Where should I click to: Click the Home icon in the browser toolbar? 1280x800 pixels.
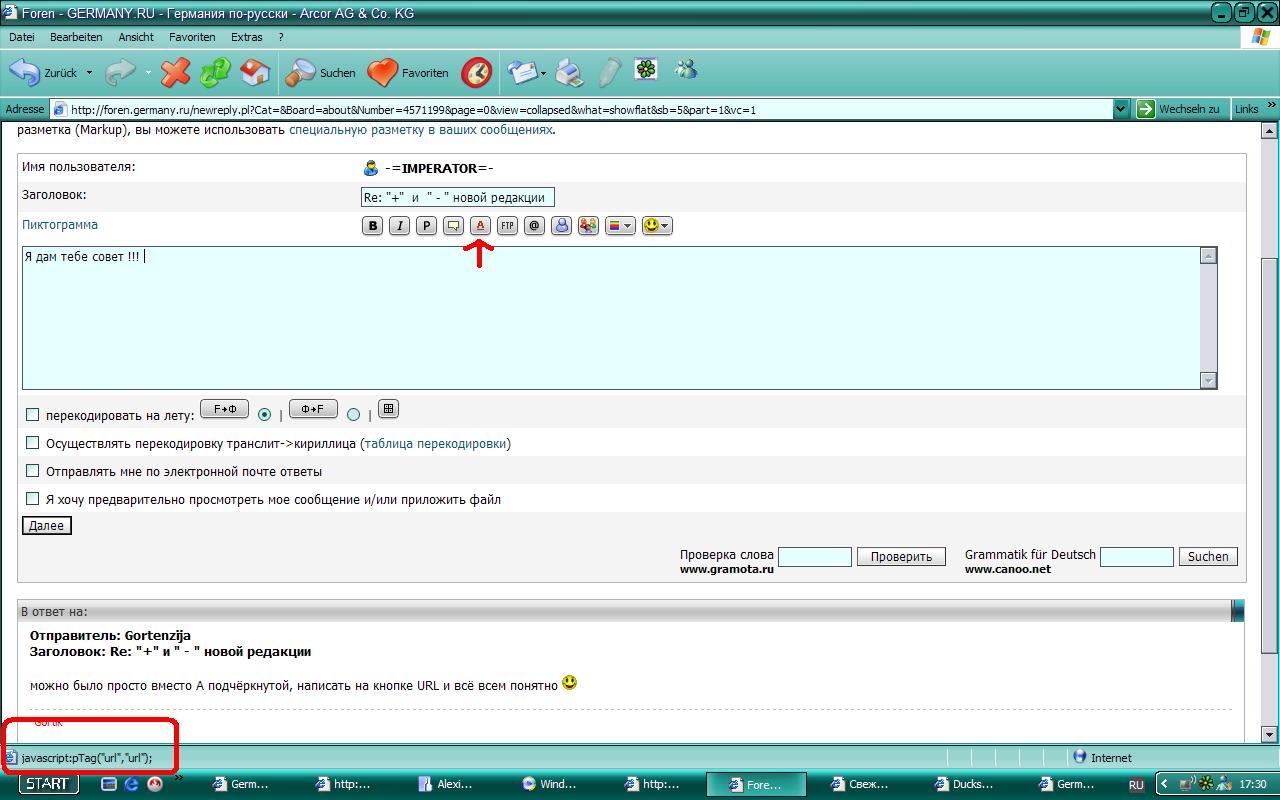[255, 72]
